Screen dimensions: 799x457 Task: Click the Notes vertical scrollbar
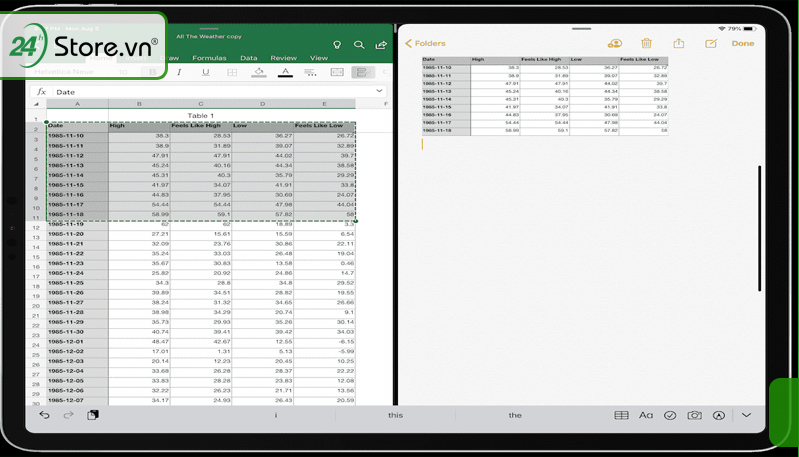759,228
